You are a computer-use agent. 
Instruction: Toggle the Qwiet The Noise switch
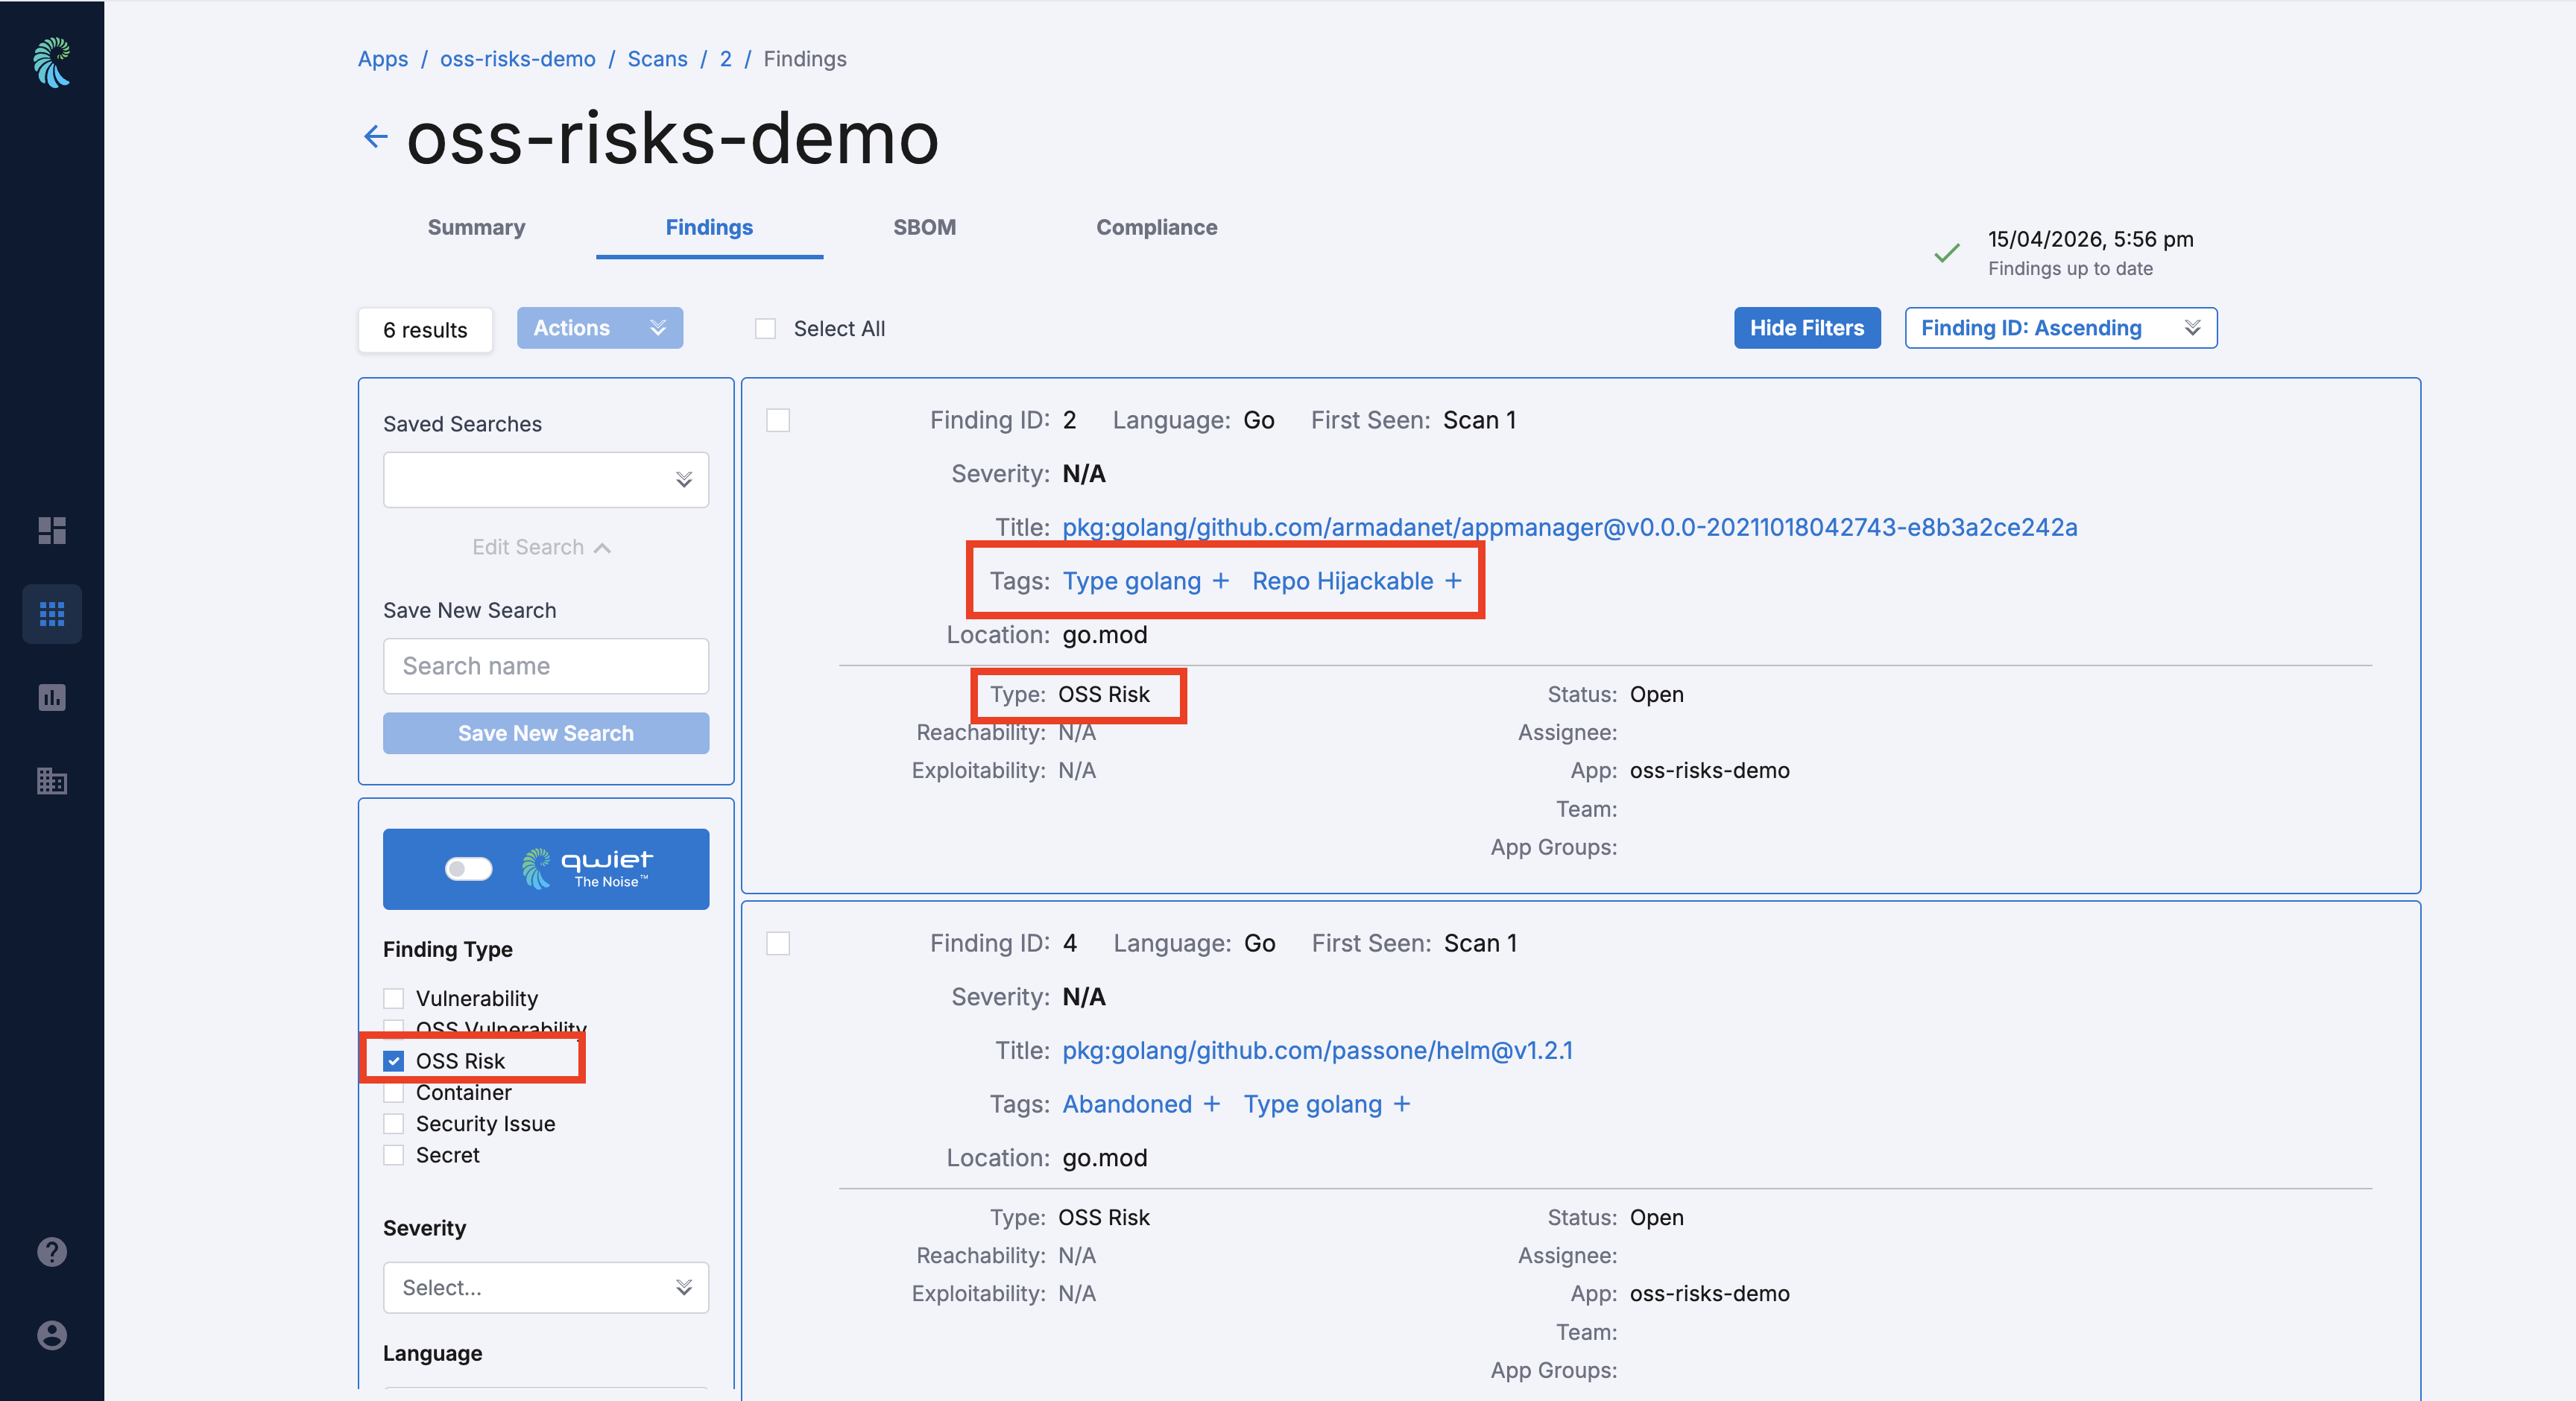469,868
